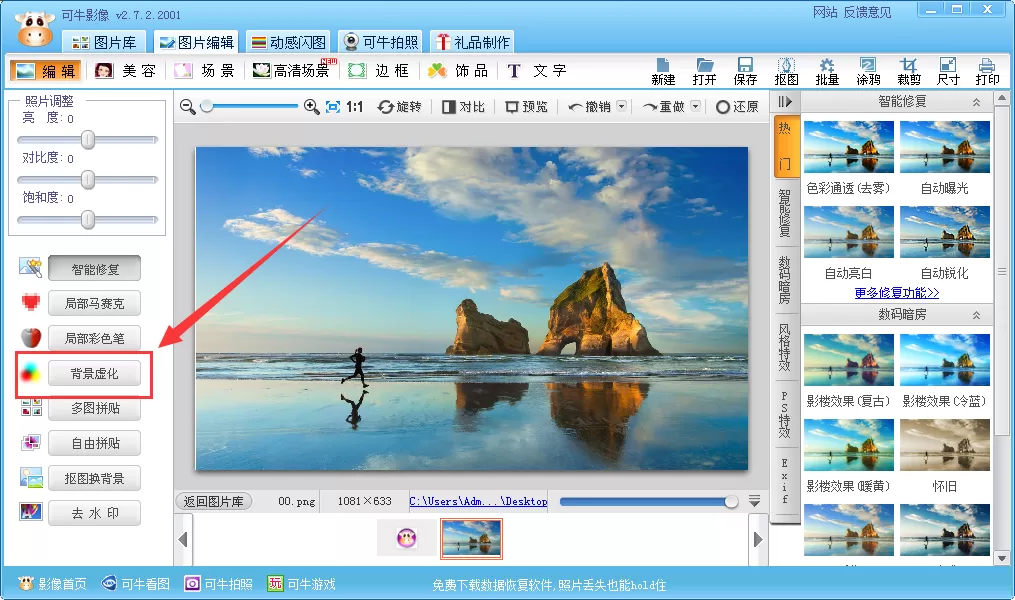Switch to the 图片库 tab
Viewport: 1015px width, 600px height.
(104, 43)
